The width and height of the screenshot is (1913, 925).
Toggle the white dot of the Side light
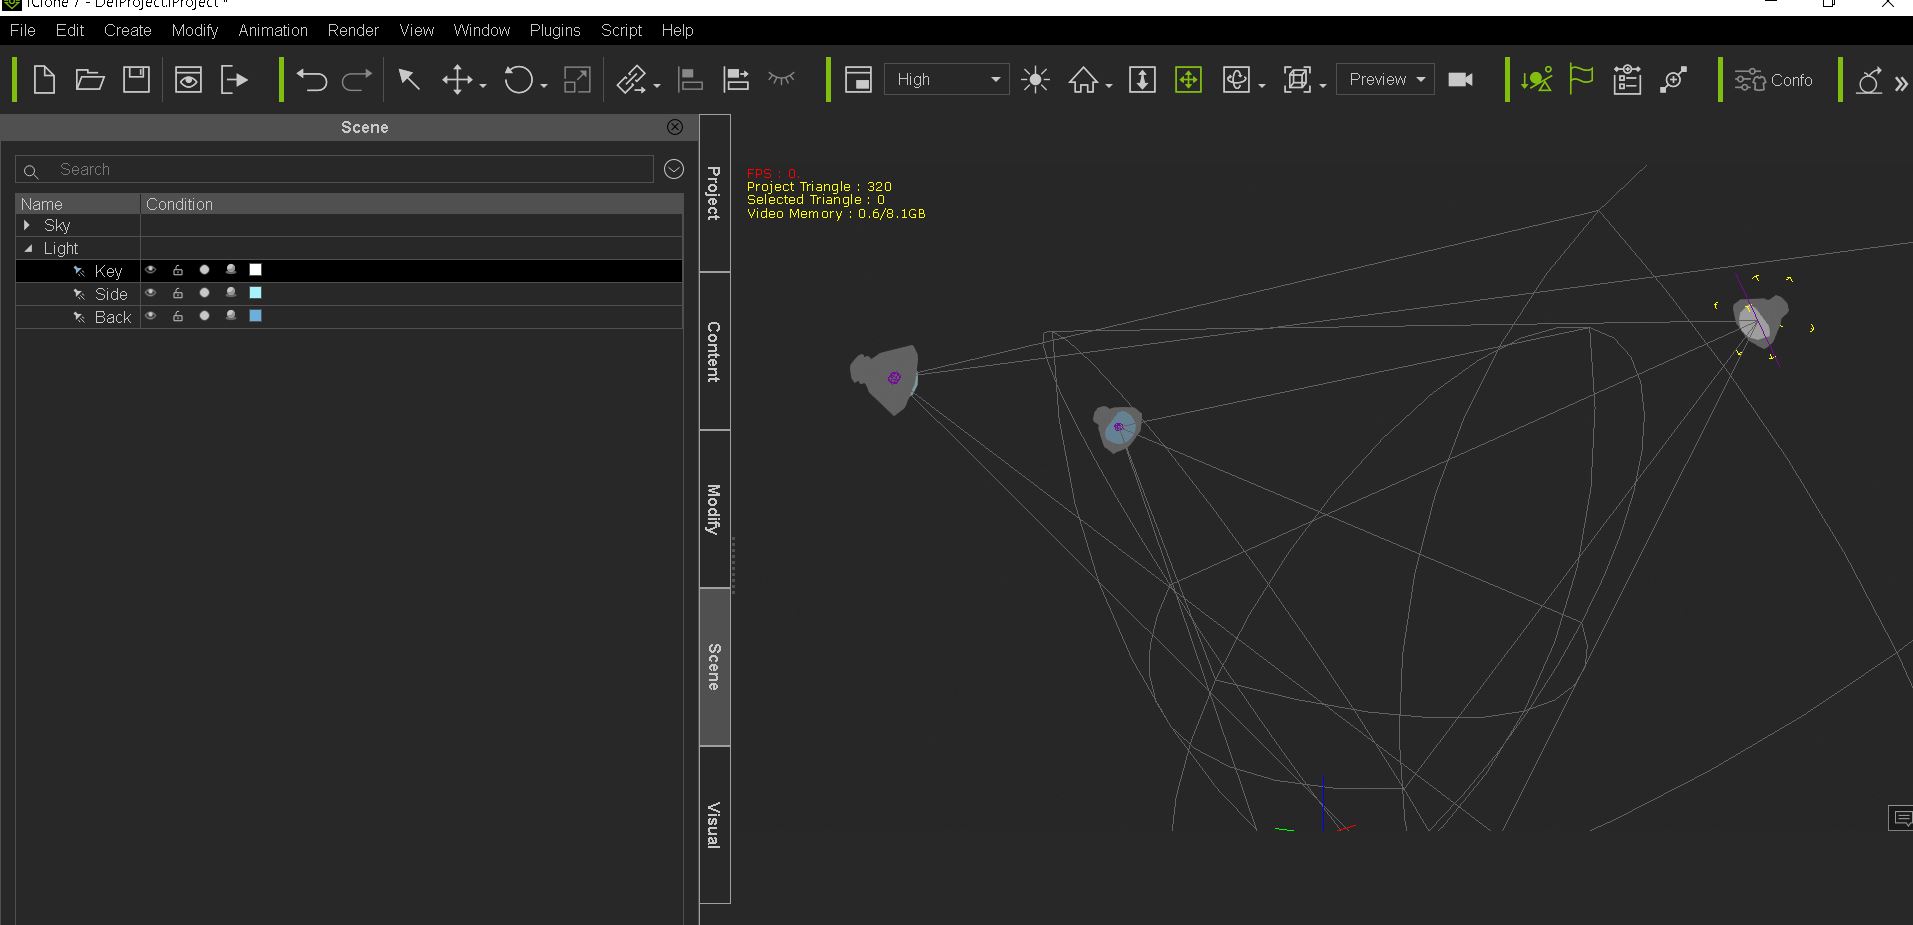[205, 293]
